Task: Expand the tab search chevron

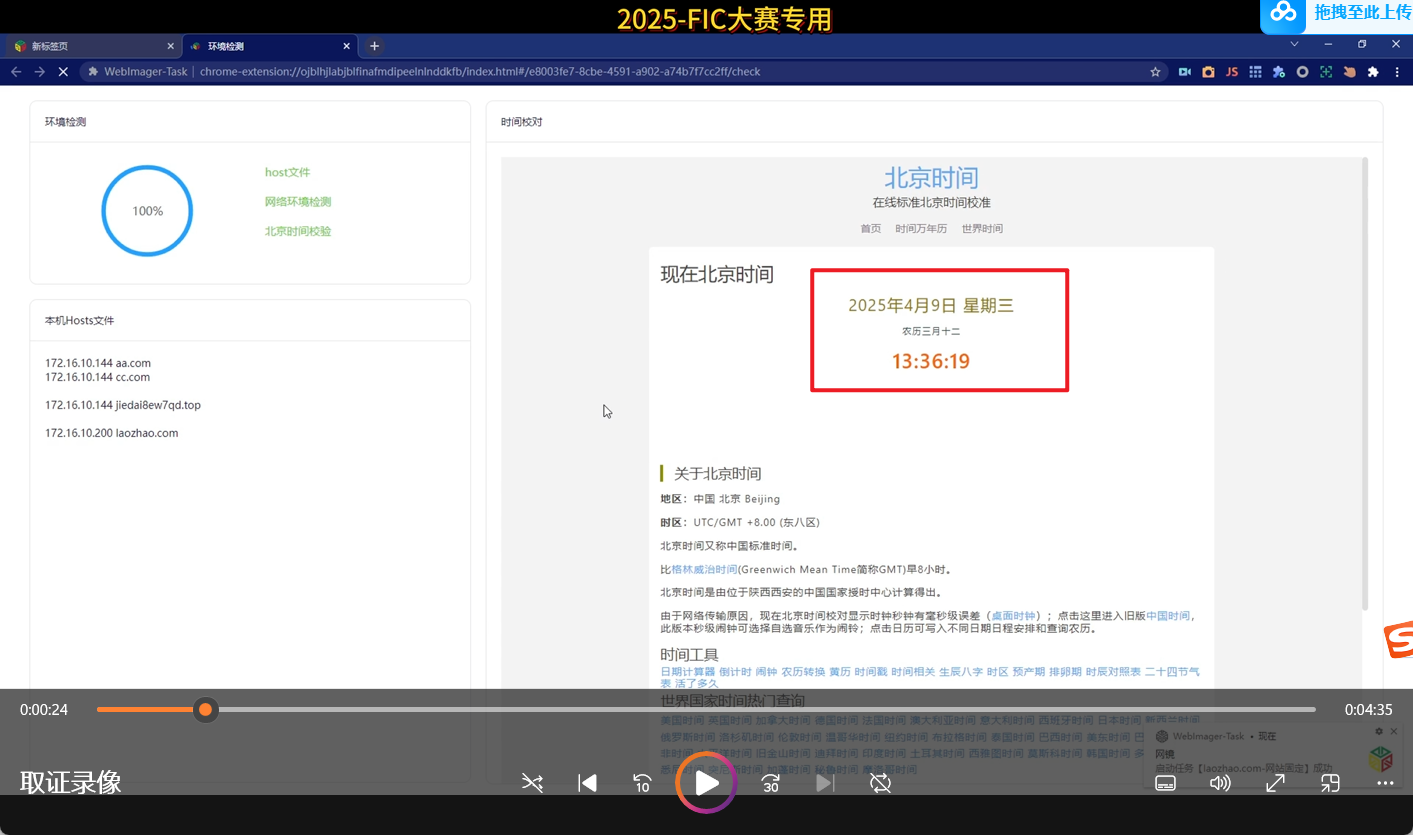Action: click(x=1295, y=45)
